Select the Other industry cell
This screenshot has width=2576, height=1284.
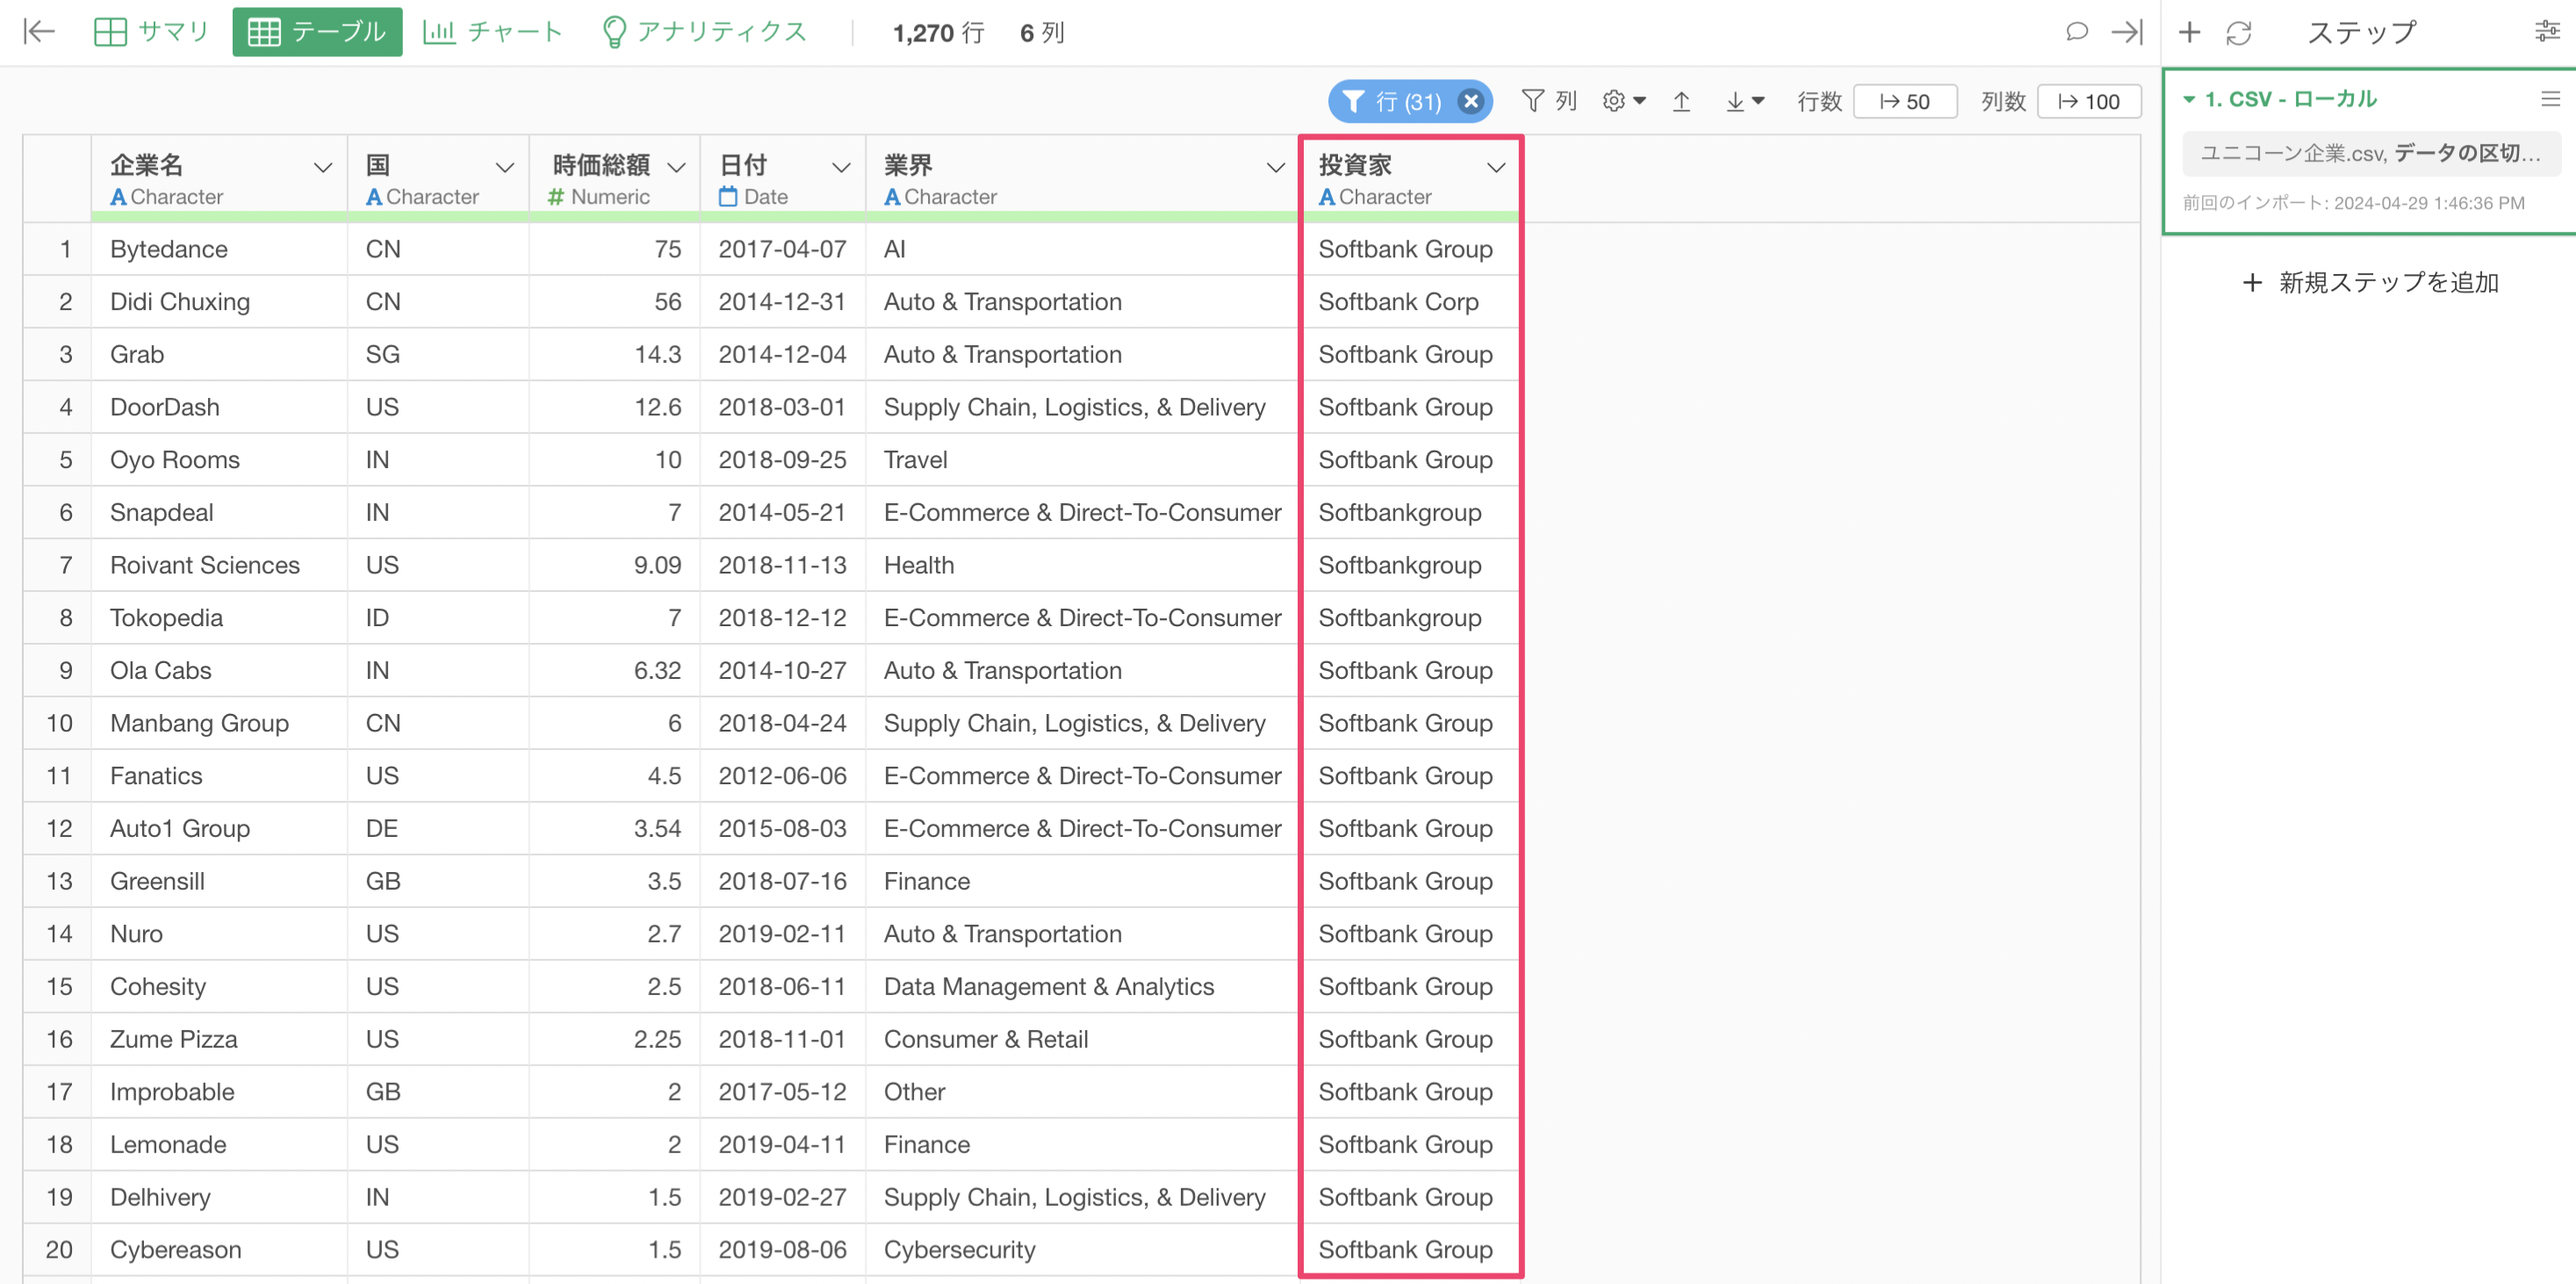pyautogui.click(x=1081, y=1092)
